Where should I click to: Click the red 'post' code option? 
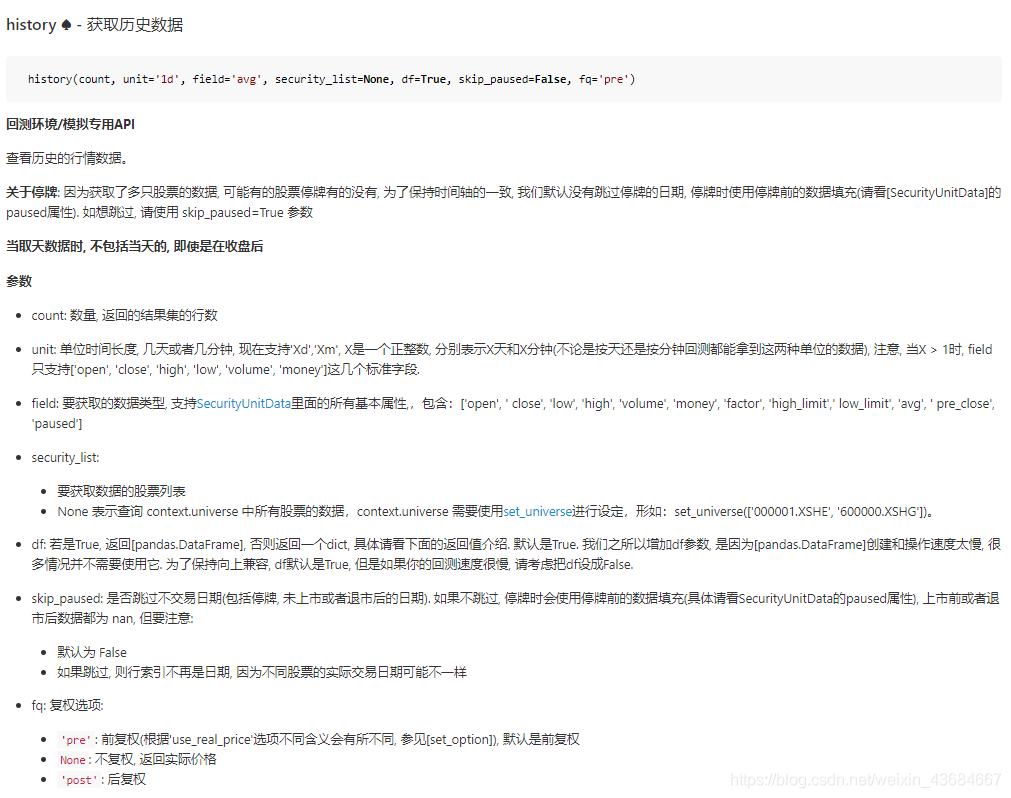[79, 780]
